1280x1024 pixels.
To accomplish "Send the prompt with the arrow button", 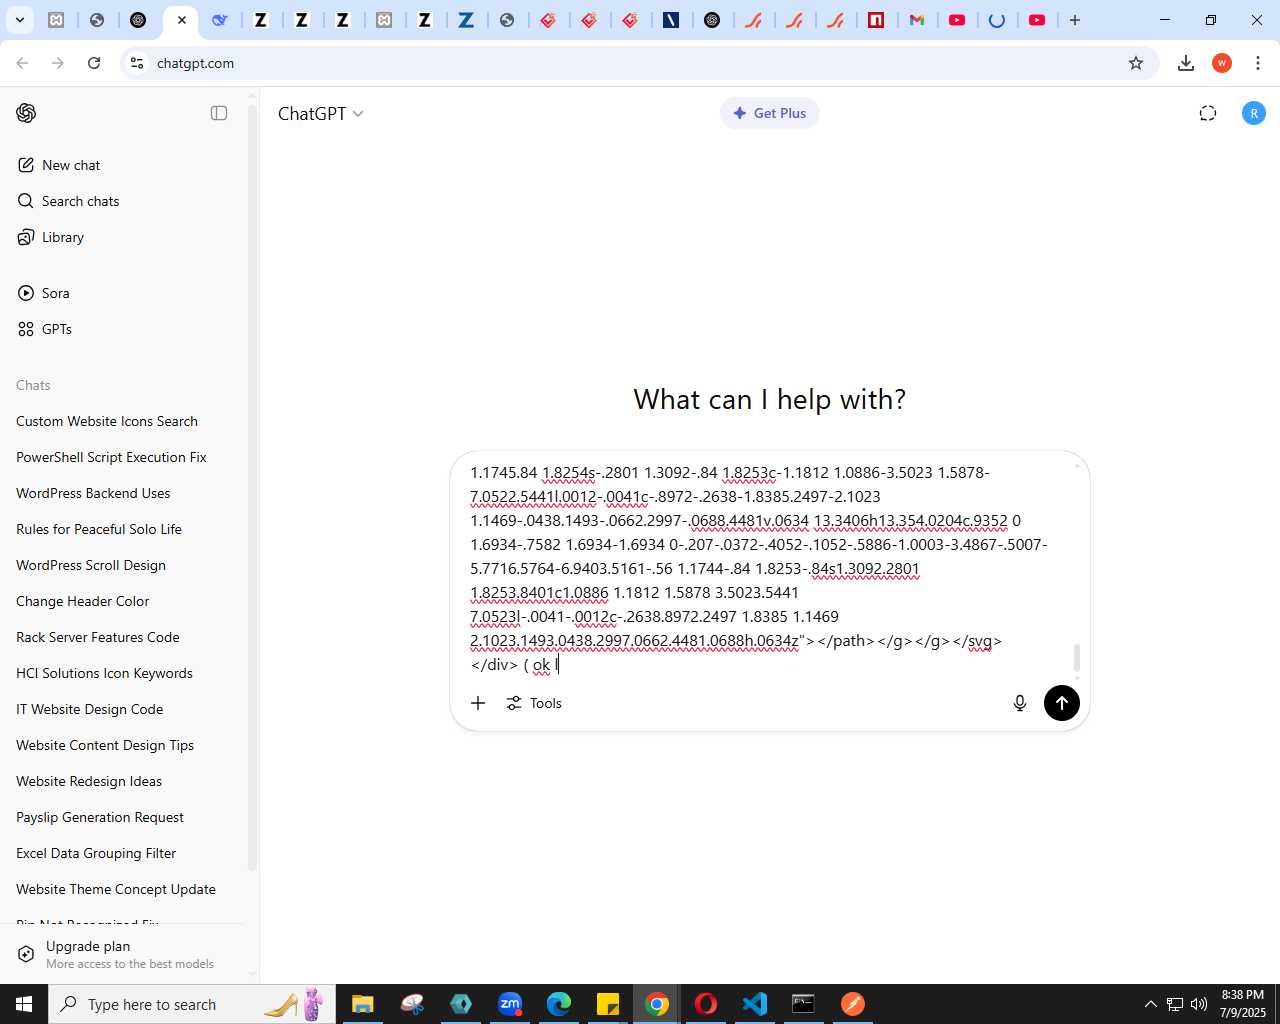I will click(1061, 703).
